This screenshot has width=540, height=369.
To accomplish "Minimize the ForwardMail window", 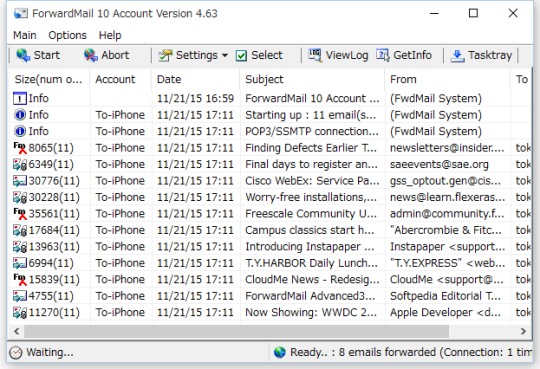I will coord(434,13).
